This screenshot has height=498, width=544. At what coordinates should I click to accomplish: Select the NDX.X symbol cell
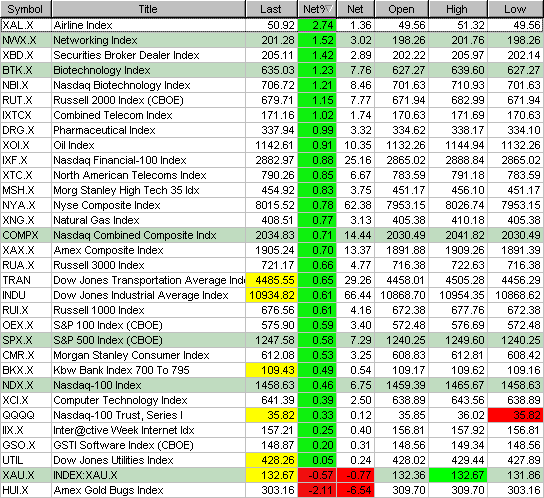point(26,385)
